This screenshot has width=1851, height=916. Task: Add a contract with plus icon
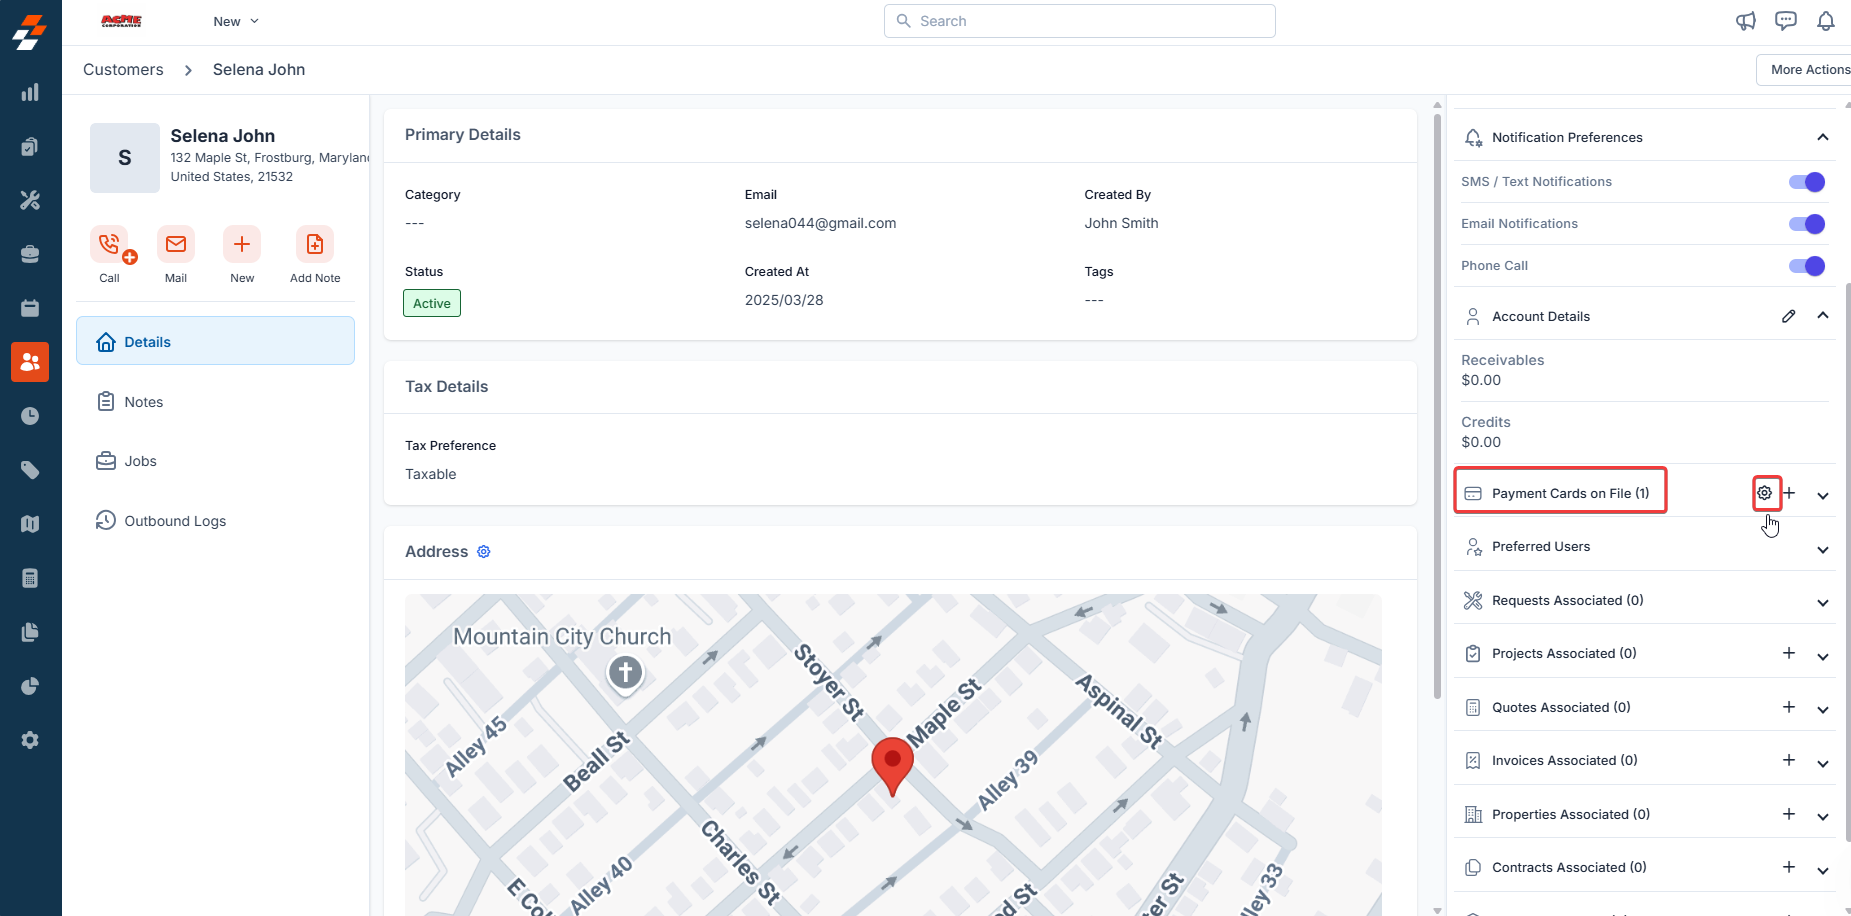[x=1789, y=867]
